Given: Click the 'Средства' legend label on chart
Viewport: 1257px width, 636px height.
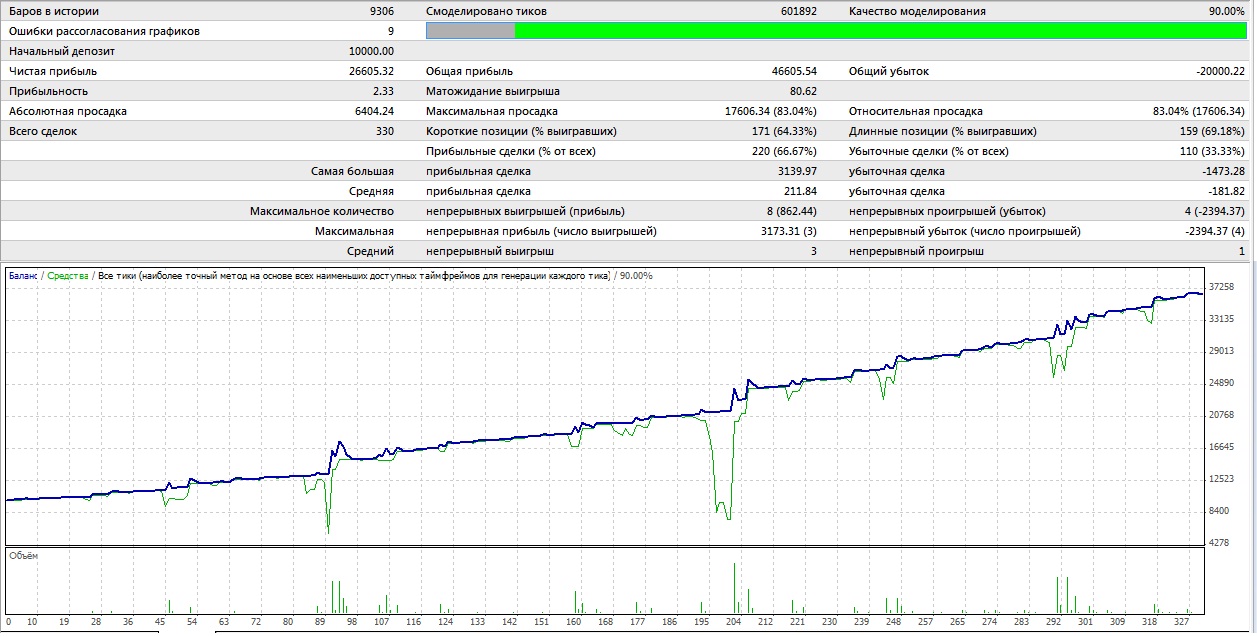Looking at the screenshot, I should click(67, 275).
